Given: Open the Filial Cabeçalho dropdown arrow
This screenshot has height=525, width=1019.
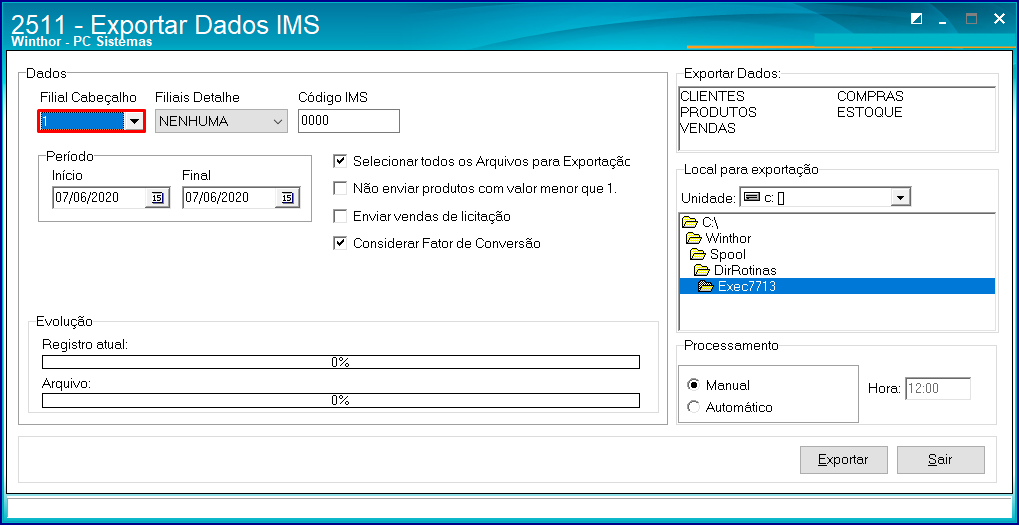Looking at the screenshot, I should pos(133,121).
